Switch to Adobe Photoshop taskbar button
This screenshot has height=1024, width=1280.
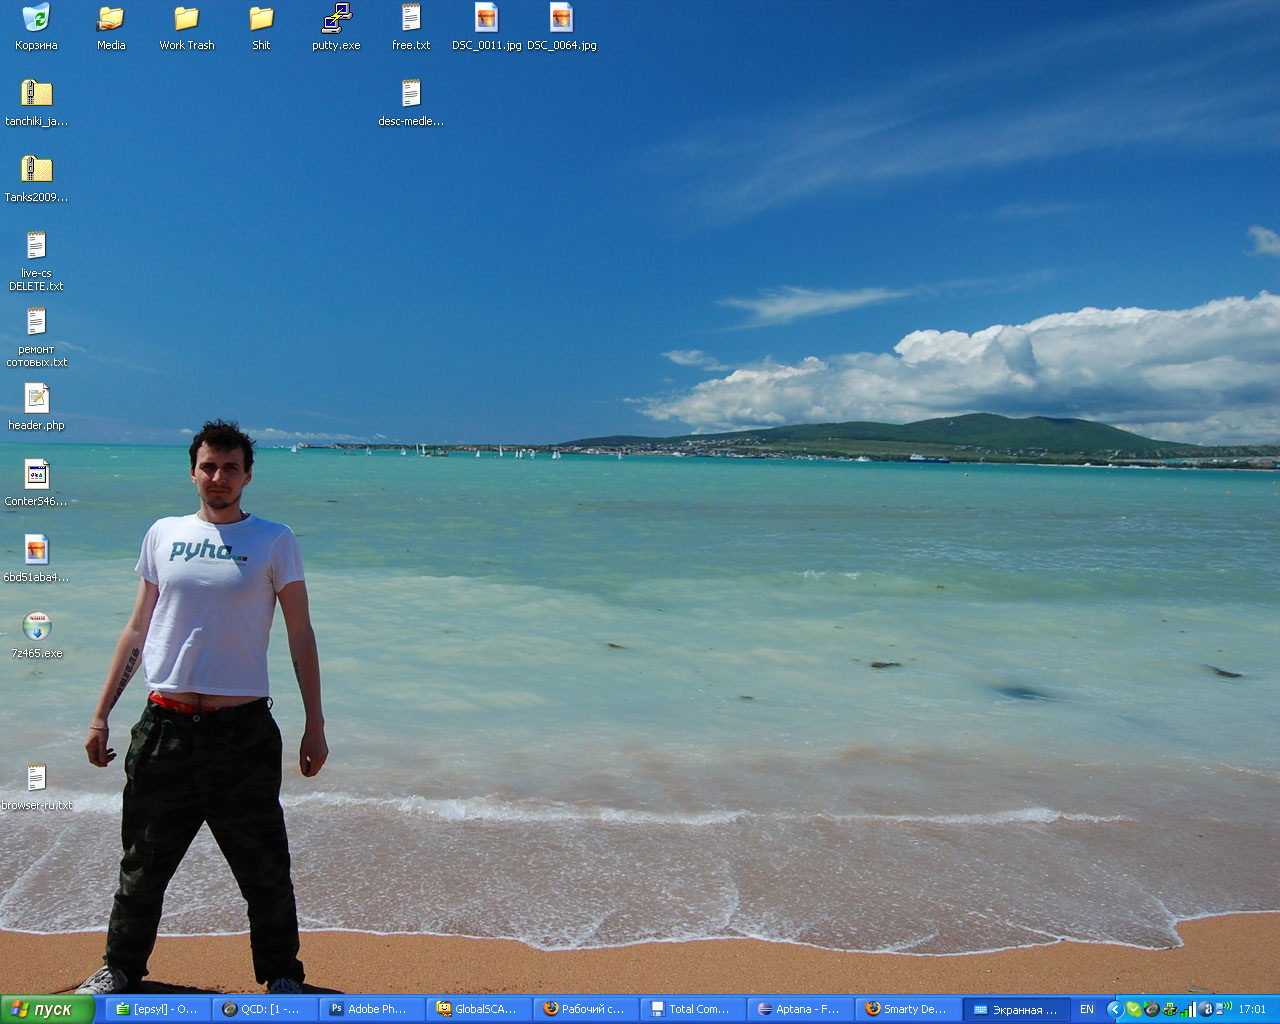coord(371,1009)
